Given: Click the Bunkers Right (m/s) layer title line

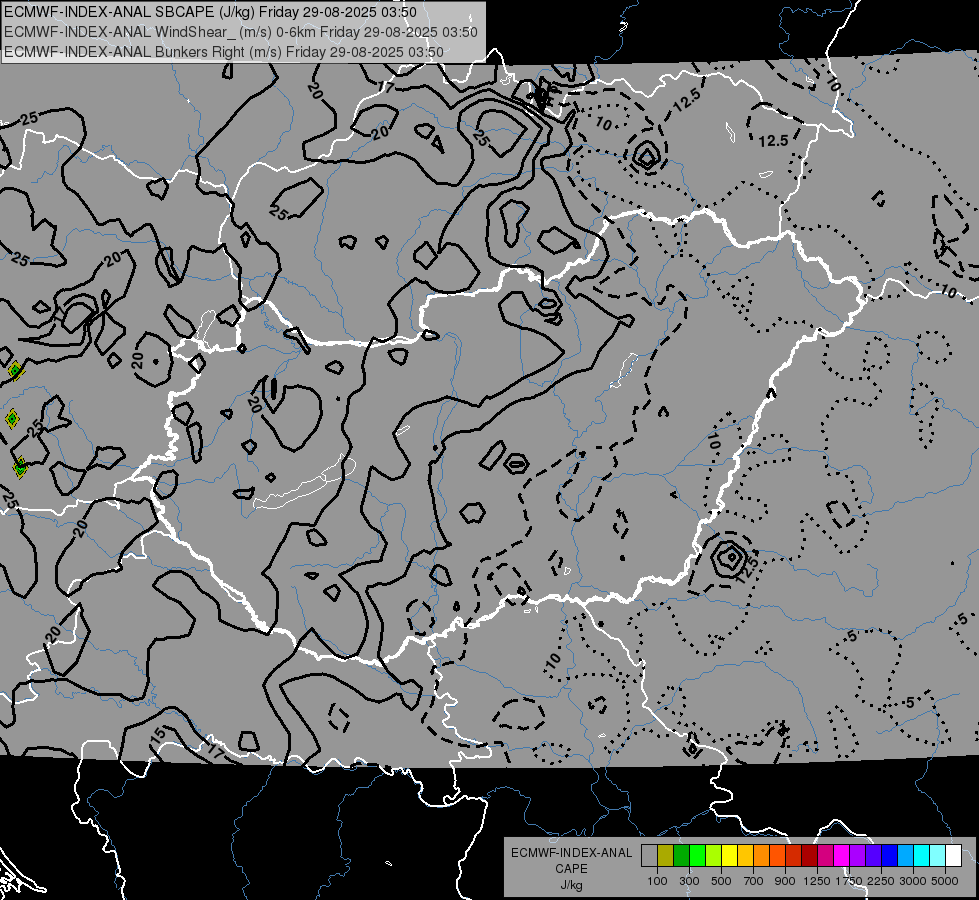Looking at the screenshot, I should (x=224, y=52).
